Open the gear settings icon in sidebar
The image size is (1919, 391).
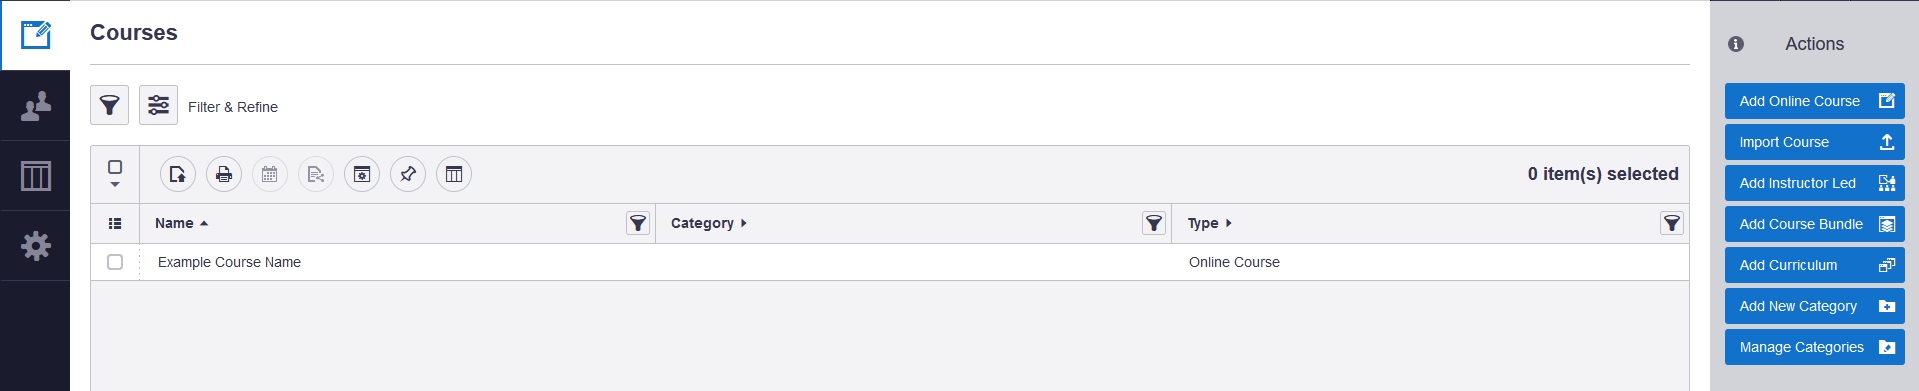[35, 246]
